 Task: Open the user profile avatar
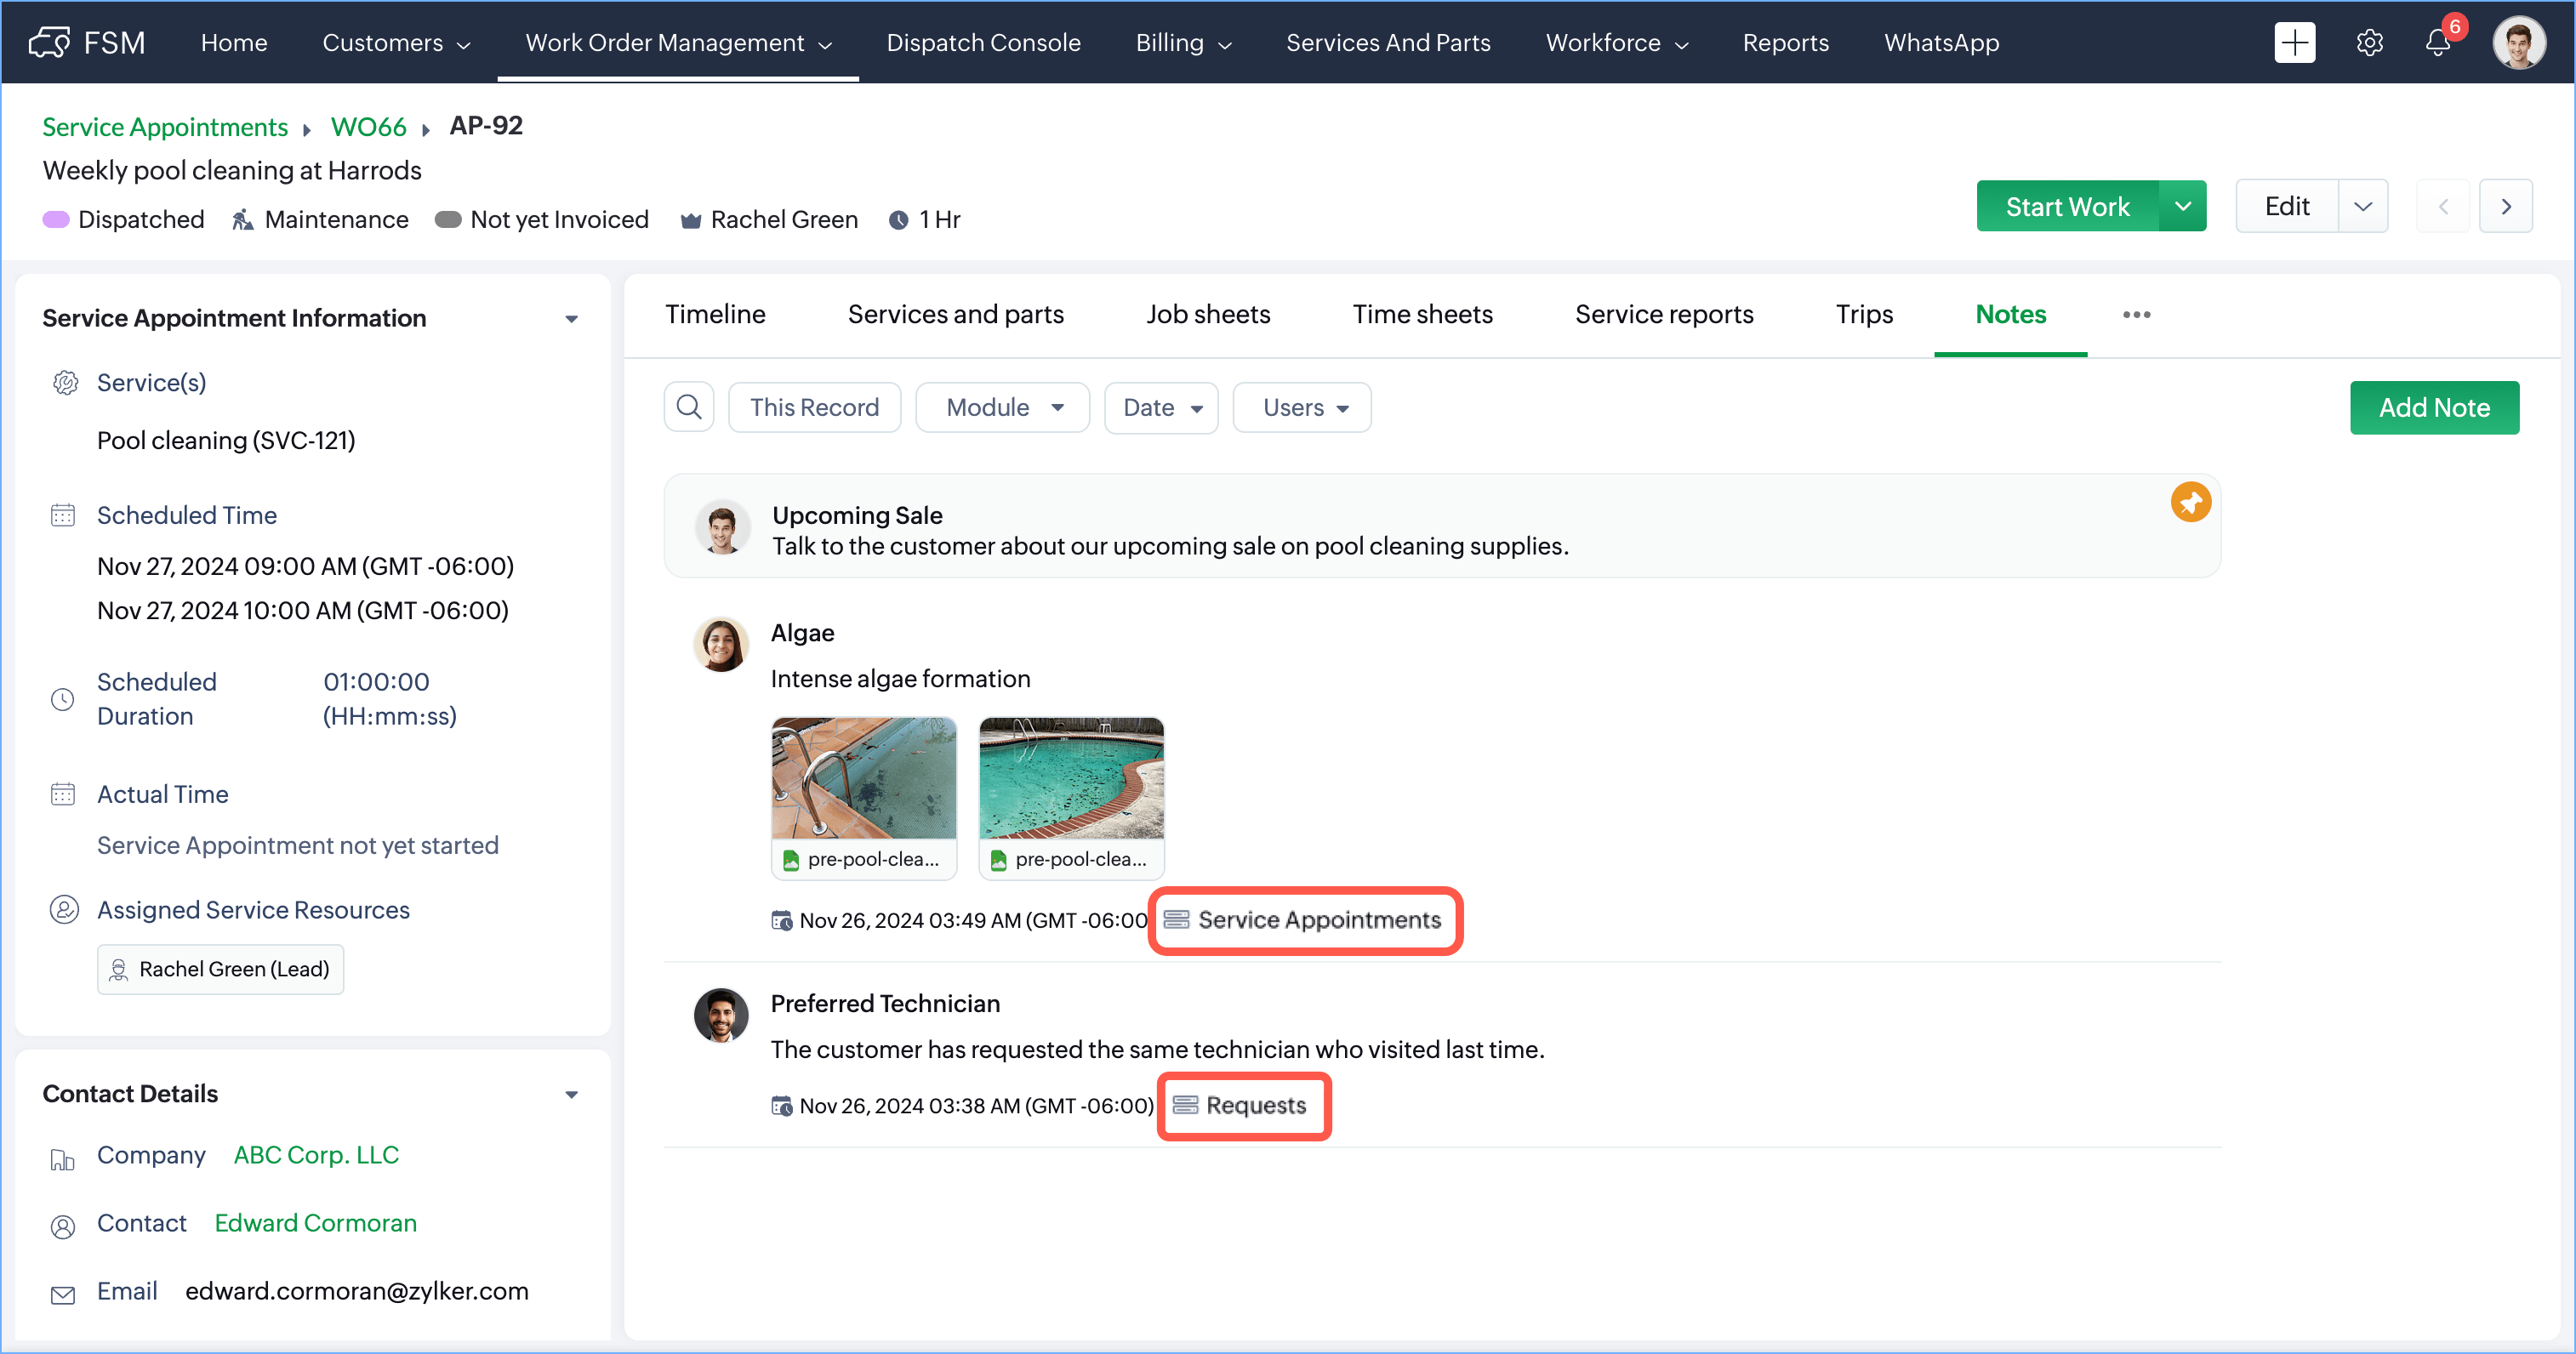pos(2518,43)
